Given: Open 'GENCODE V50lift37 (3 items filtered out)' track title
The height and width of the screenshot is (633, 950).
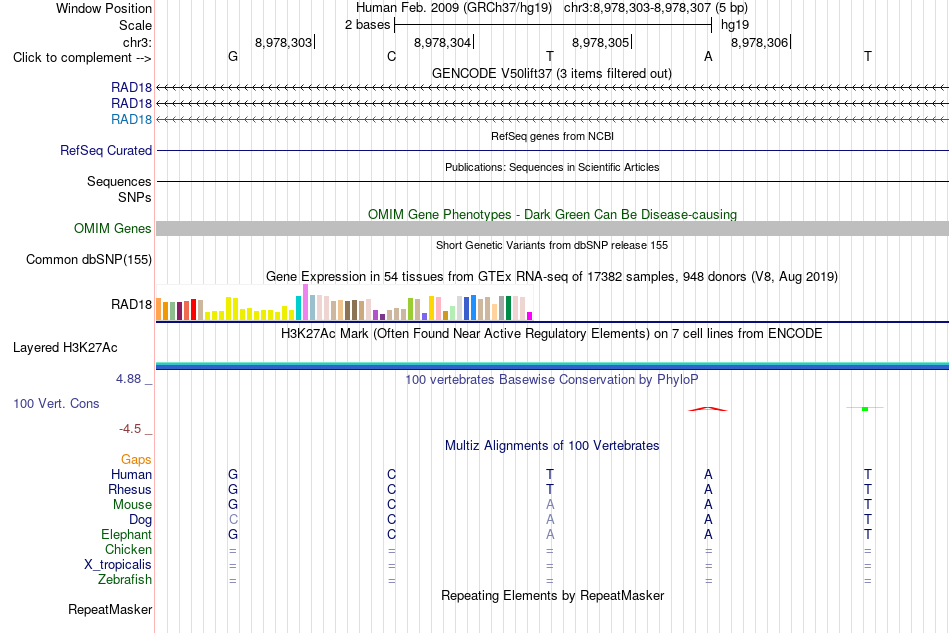Looking at the screenshot, I should point(552,73).
